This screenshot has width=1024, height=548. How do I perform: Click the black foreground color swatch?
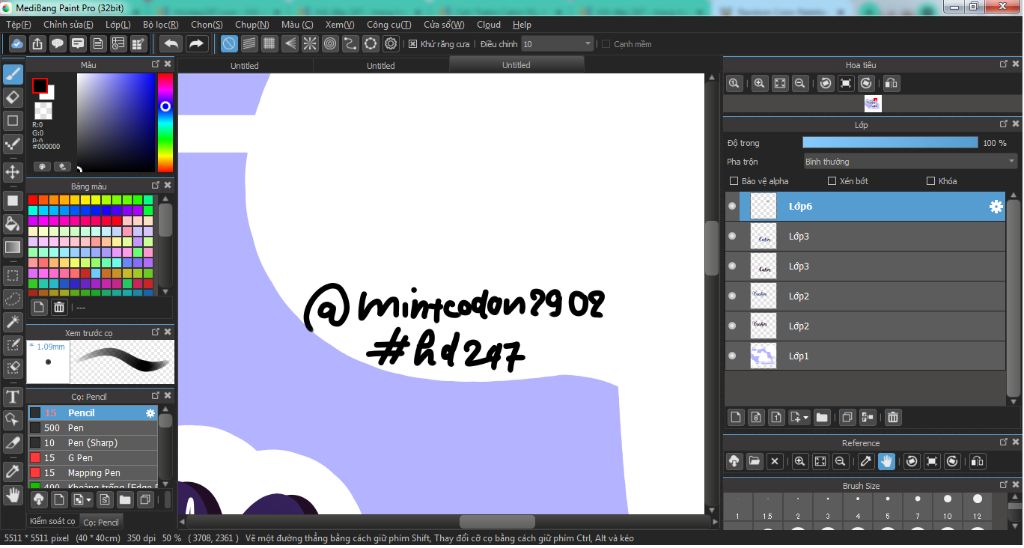40,86
